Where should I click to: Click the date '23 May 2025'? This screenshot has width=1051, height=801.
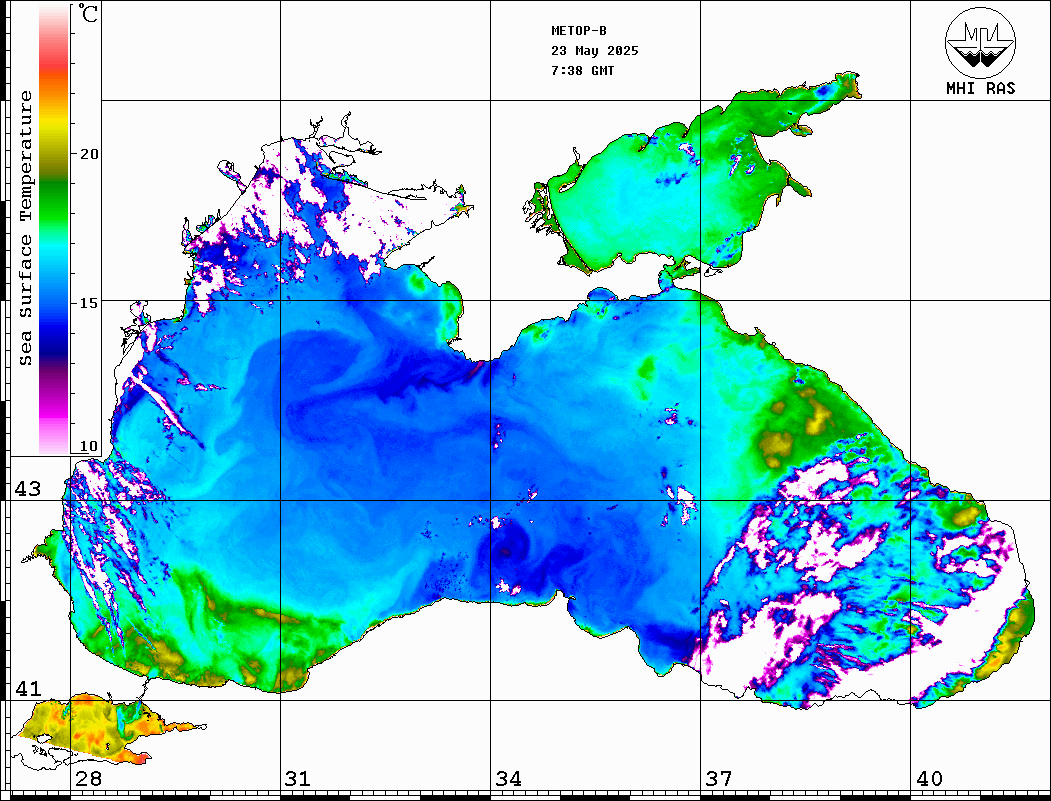click(595, 51)
